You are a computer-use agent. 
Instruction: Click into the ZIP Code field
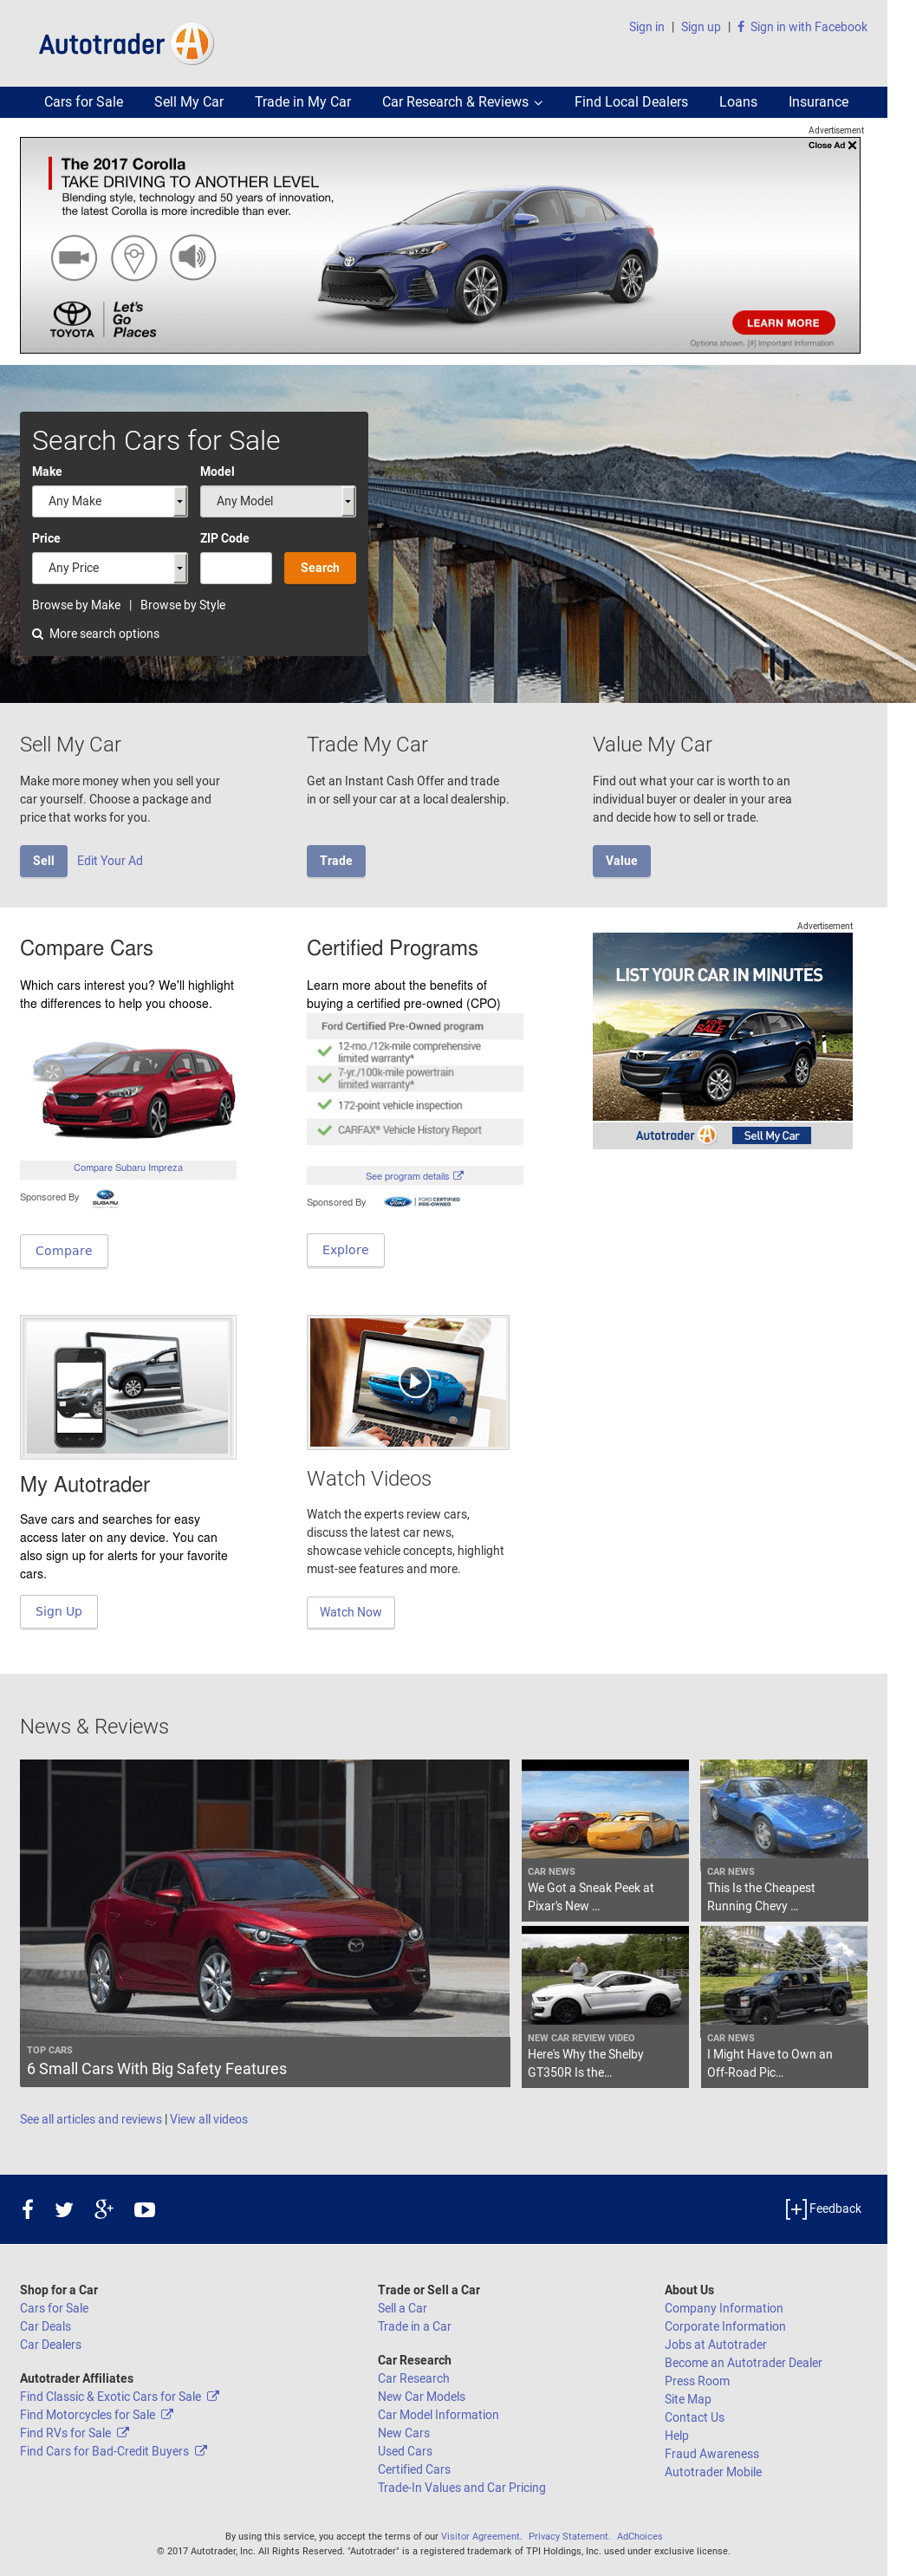point(236,568)
